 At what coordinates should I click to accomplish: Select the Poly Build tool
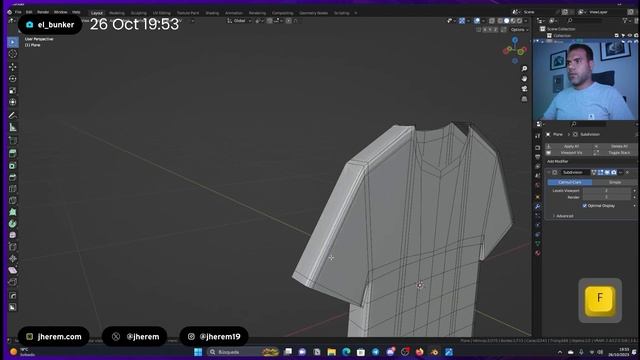[x=13, y=212]
